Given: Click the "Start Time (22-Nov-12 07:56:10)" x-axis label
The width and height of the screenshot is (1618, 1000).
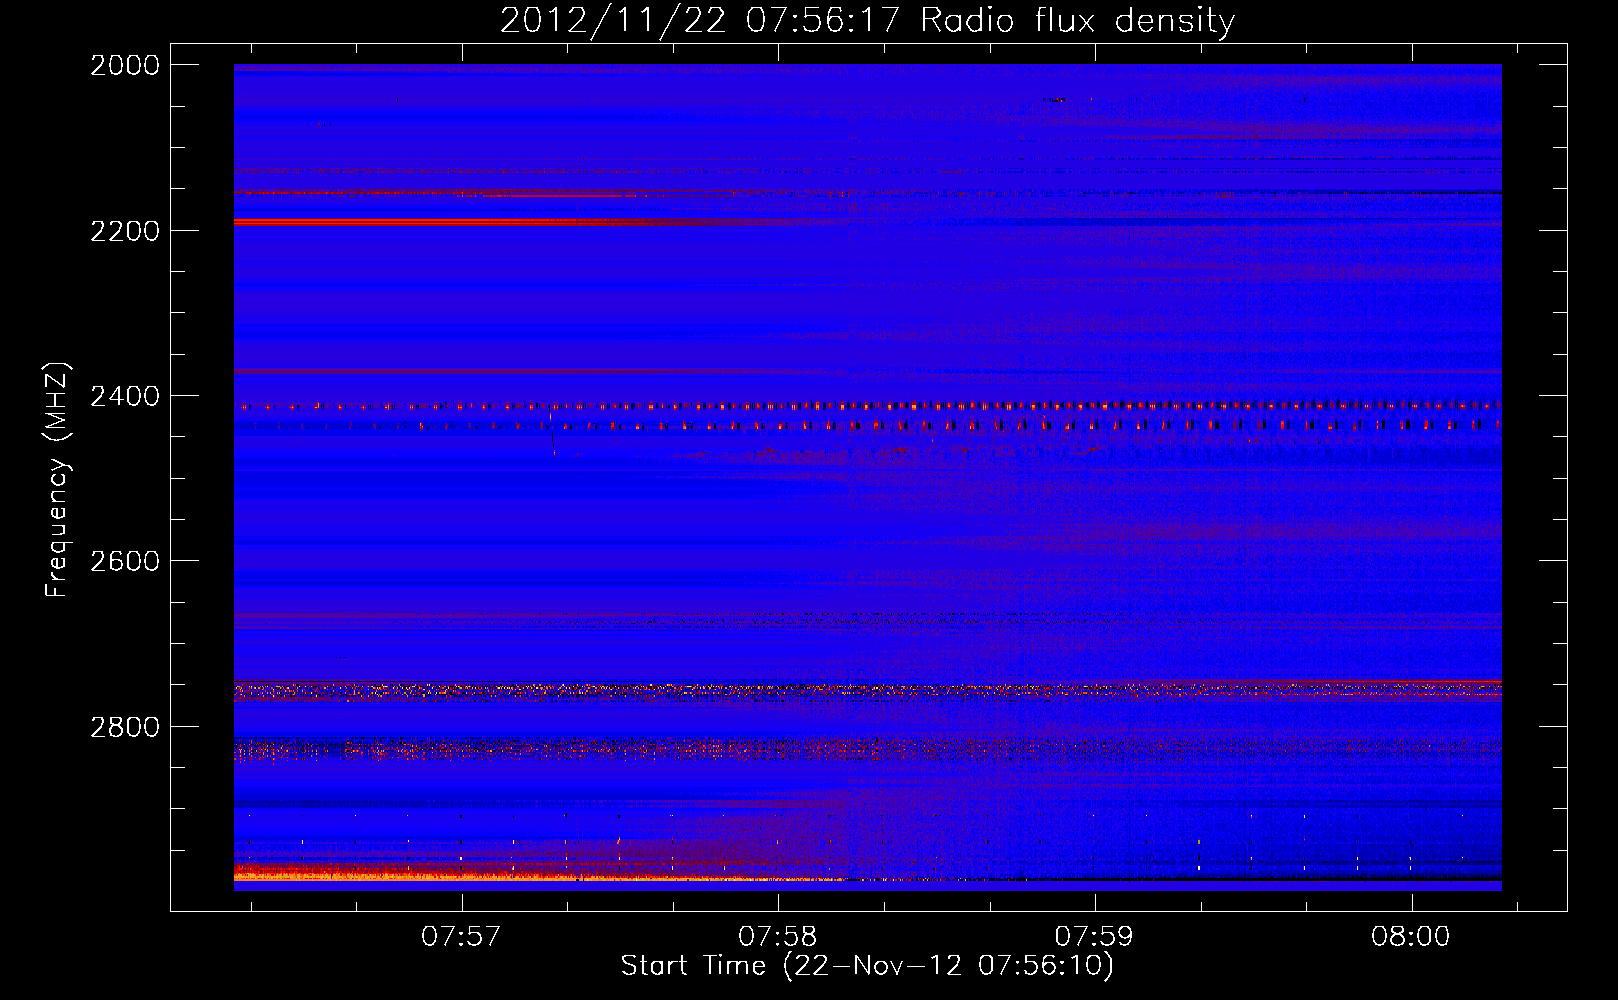Looking at the screenshot, I should [x=867, y=966].
